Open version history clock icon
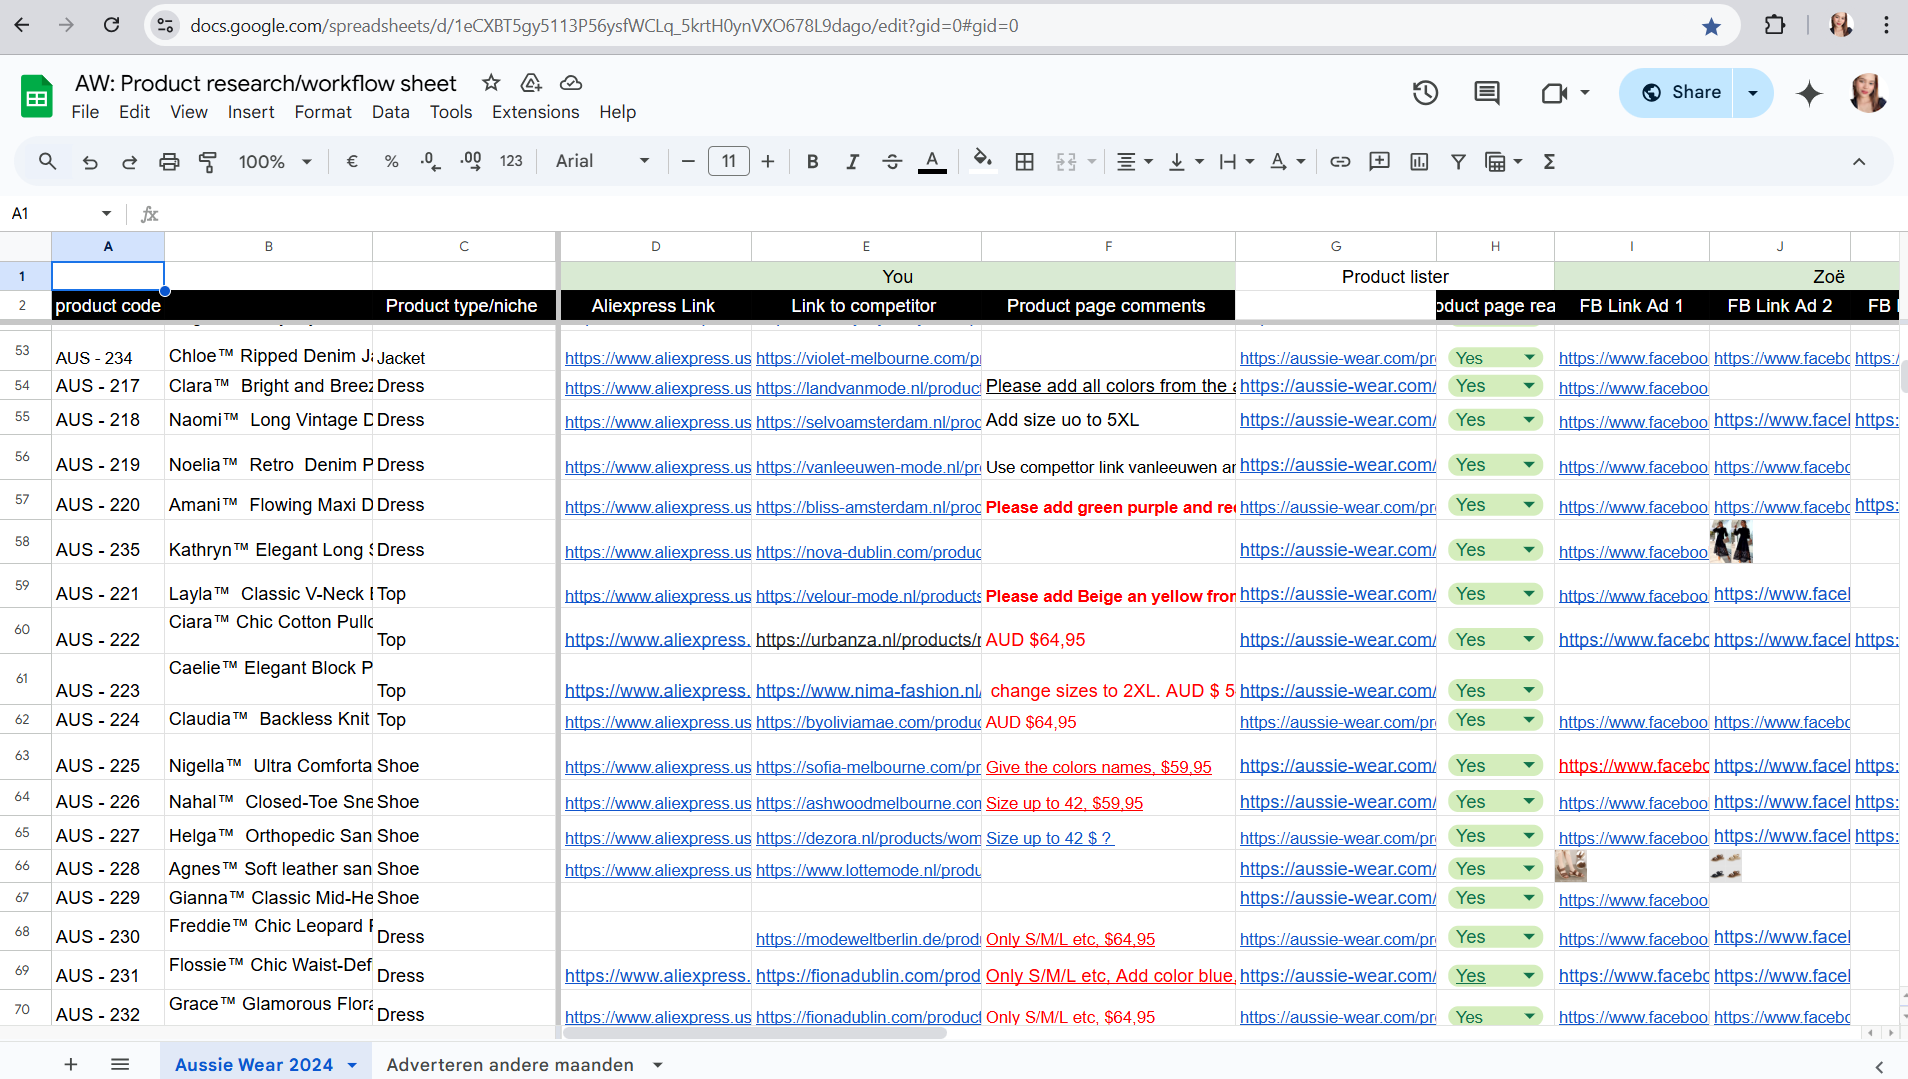This screenshot has height=1079, width=1908. (x=1425, y=93)
